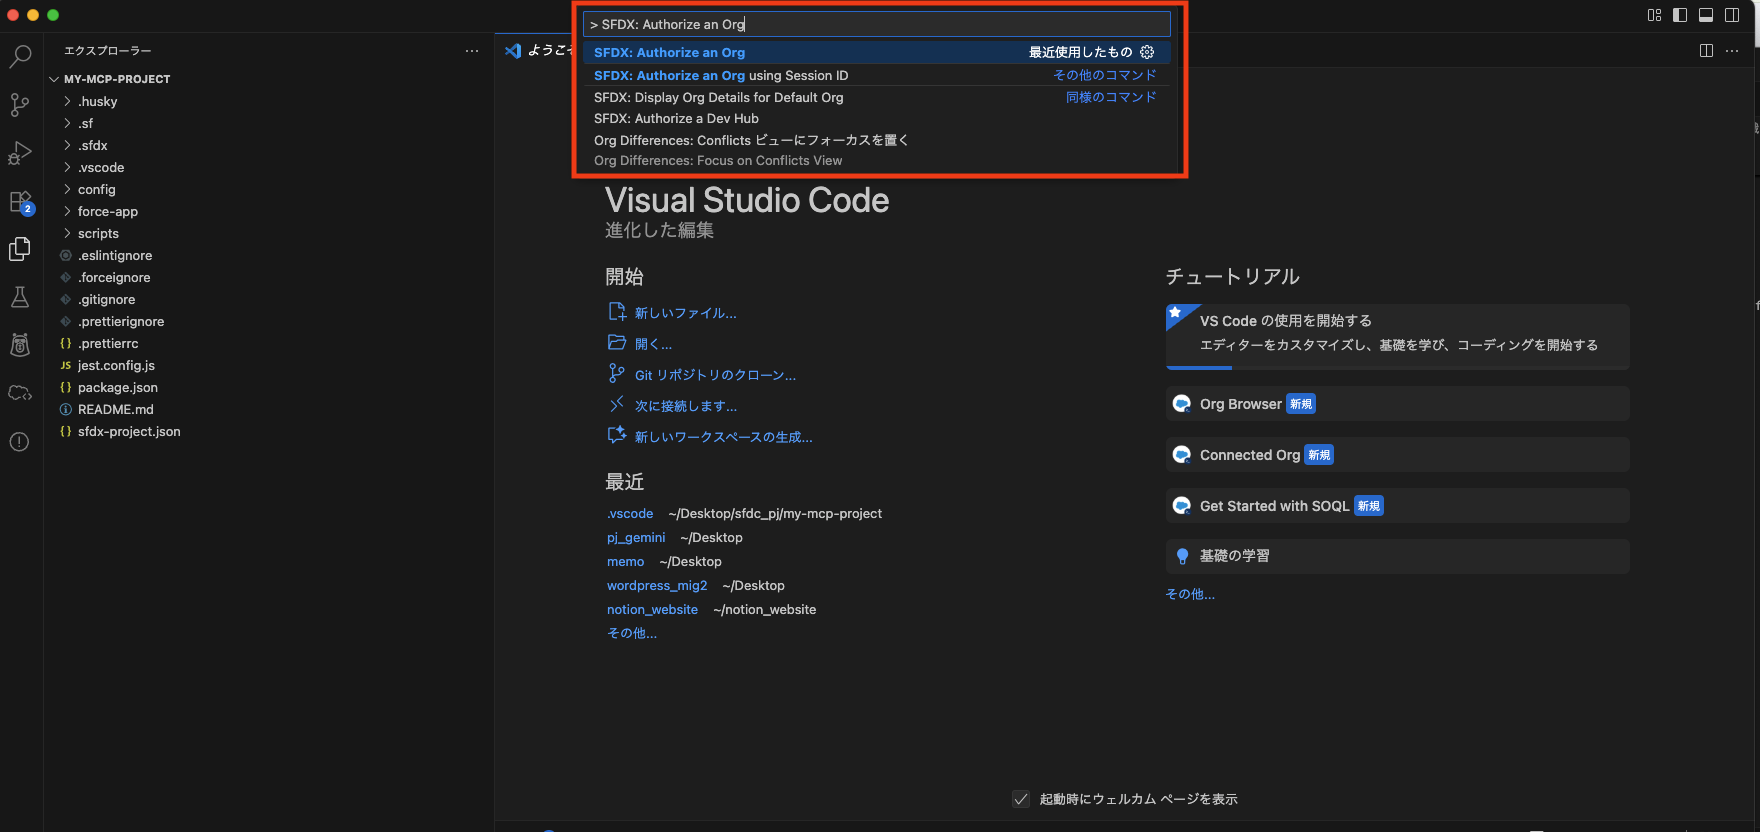The width and height of the screenshot is (1760, 832).
Task: Click the Explorer more actions ellipsis
Action: (x=472, y=51)
